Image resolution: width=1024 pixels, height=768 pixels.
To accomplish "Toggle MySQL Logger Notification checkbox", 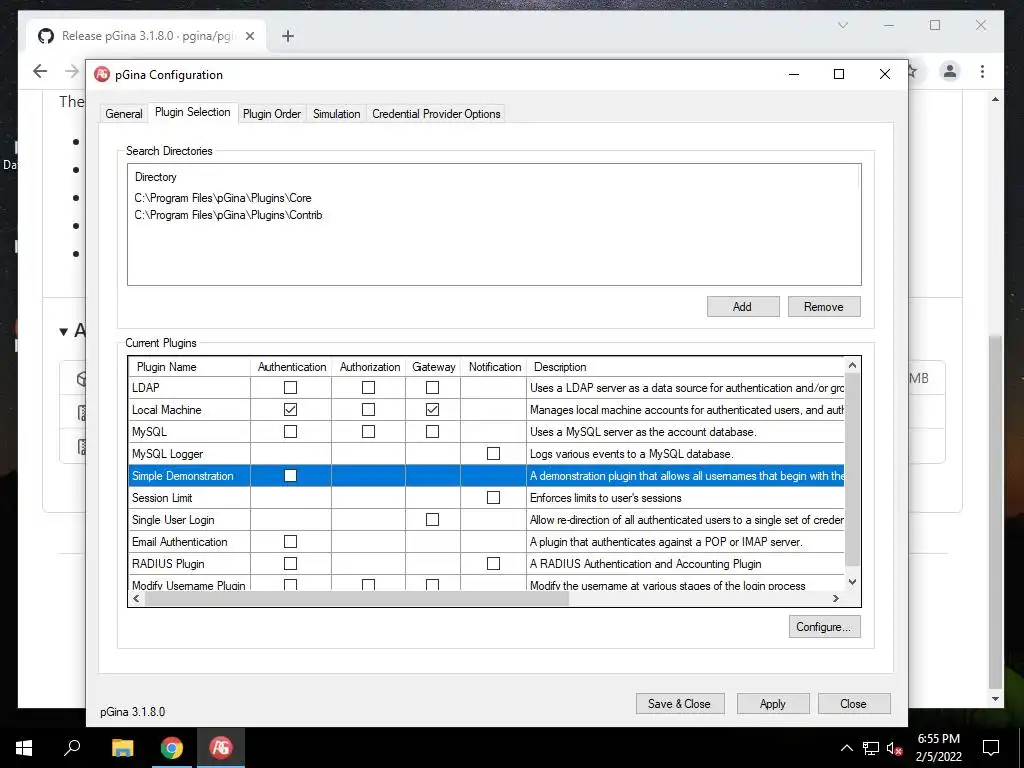I will [x=494, y=453].
